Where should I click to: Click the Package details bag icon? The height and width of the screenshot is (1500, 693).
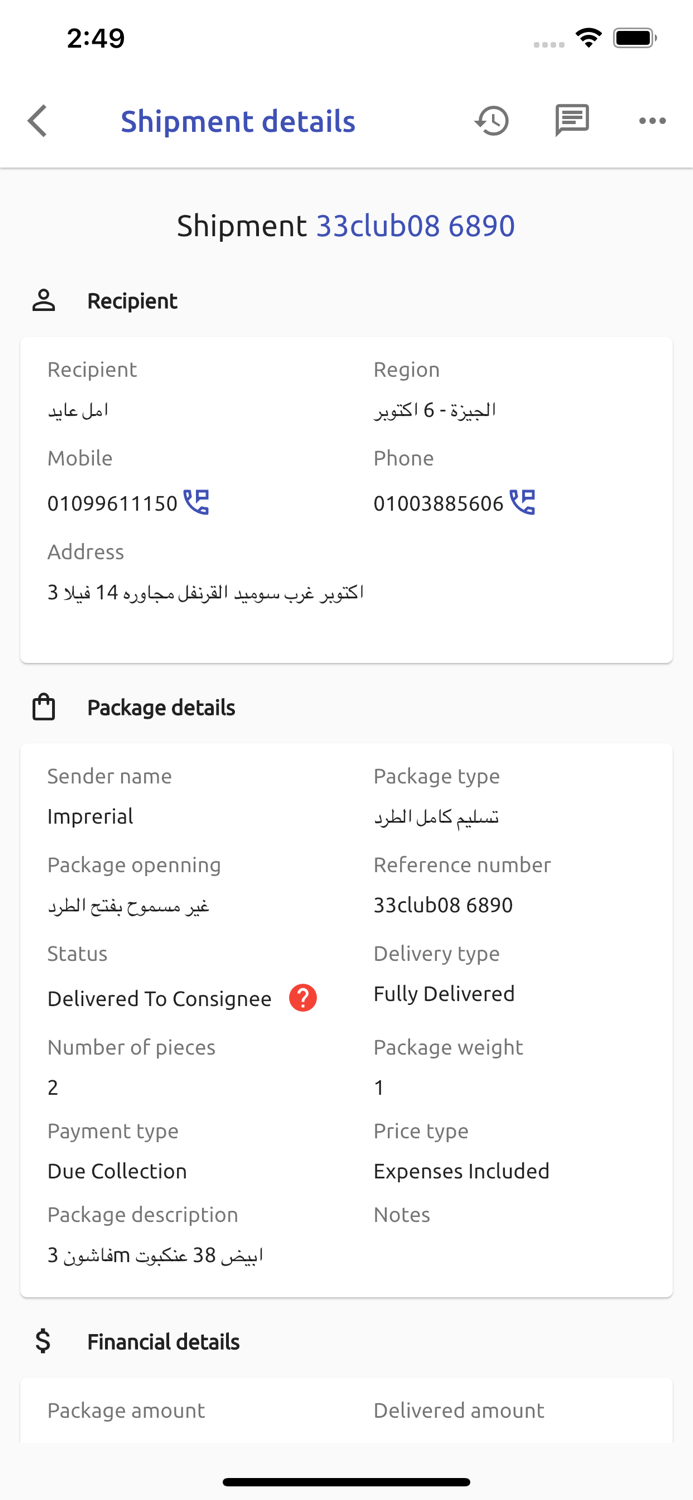pos(44,706)
